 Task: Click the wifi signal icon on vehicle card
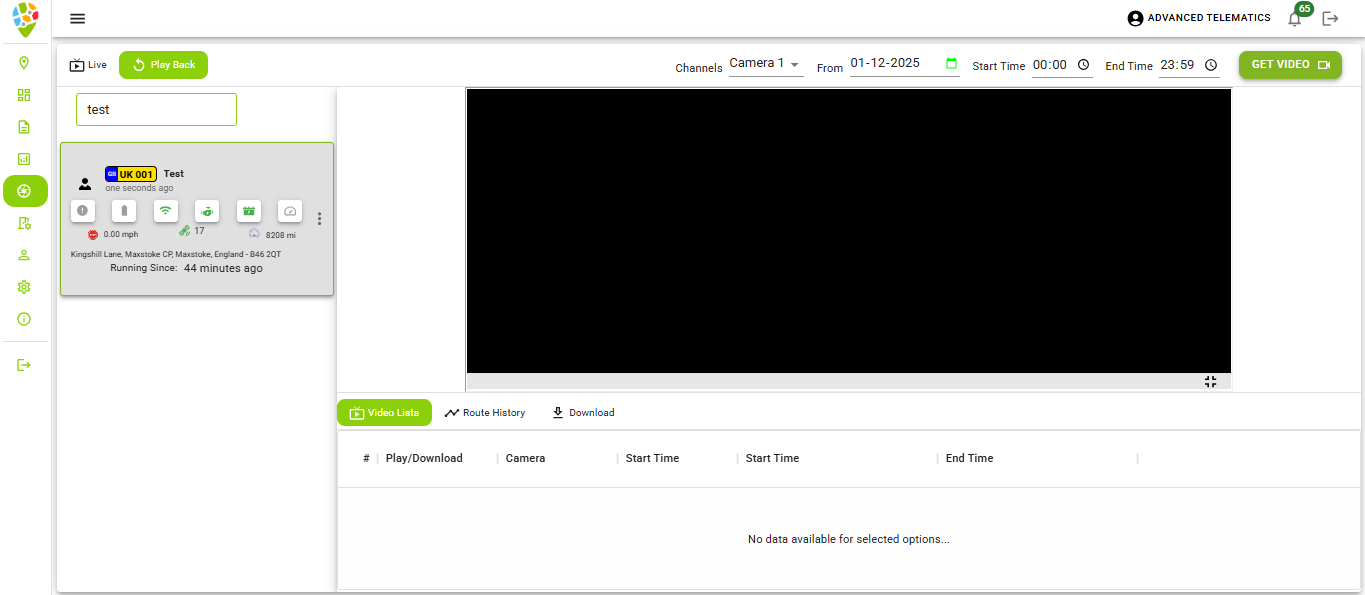165,211
